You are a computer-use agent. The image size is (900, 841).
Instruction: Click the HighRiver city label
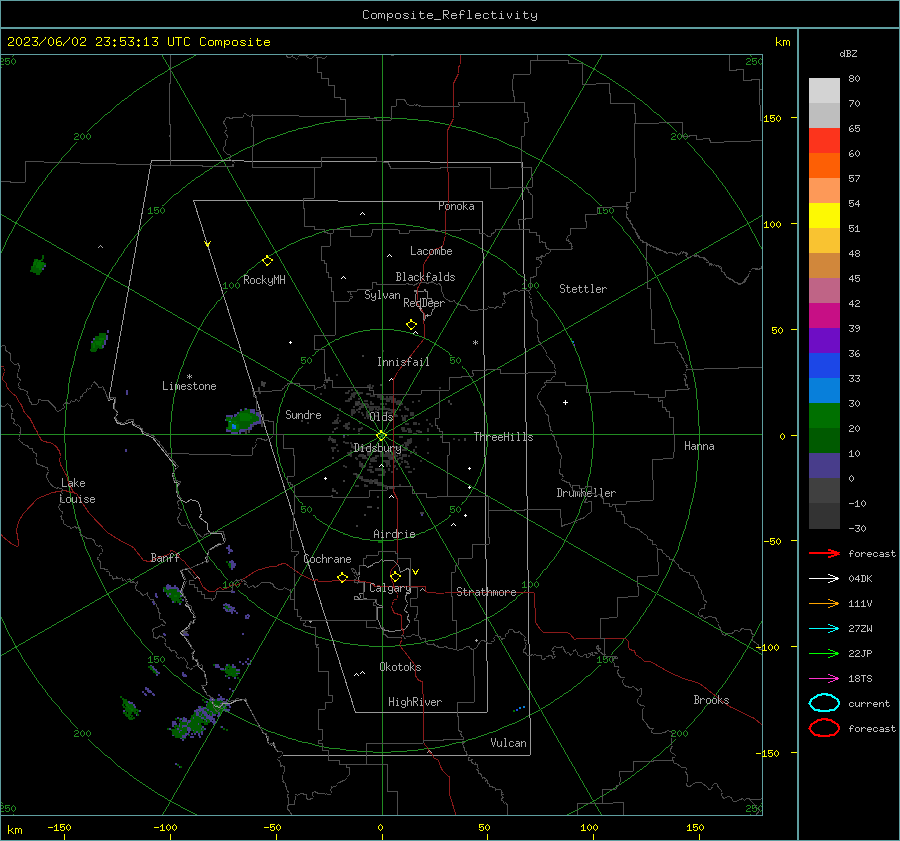415,702
